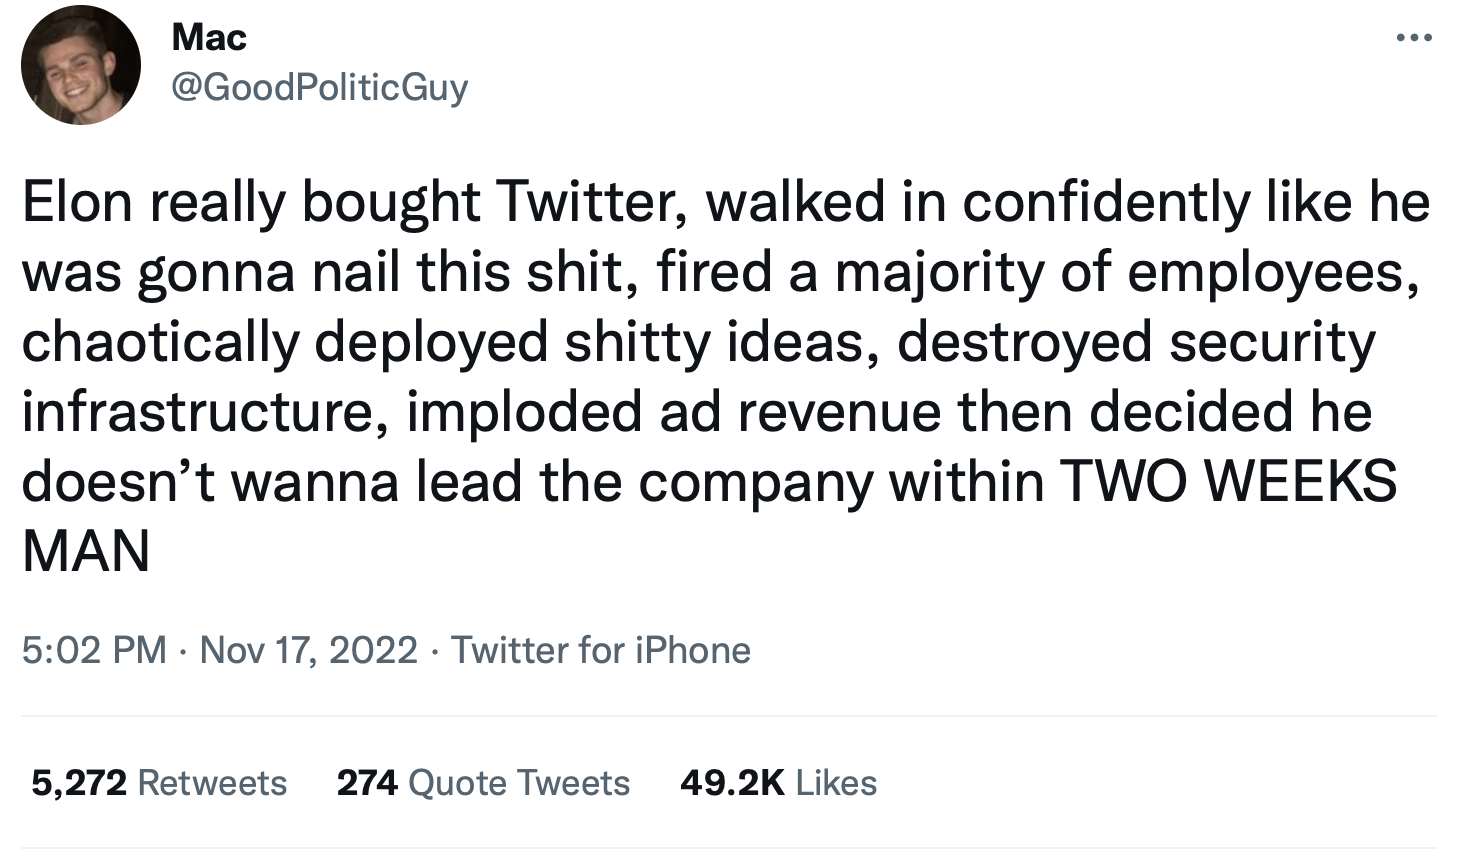The height and width of the screenshot is (860, 1461).
Task: Open the three-dot more options menu
Action: tap(1414, 38)
